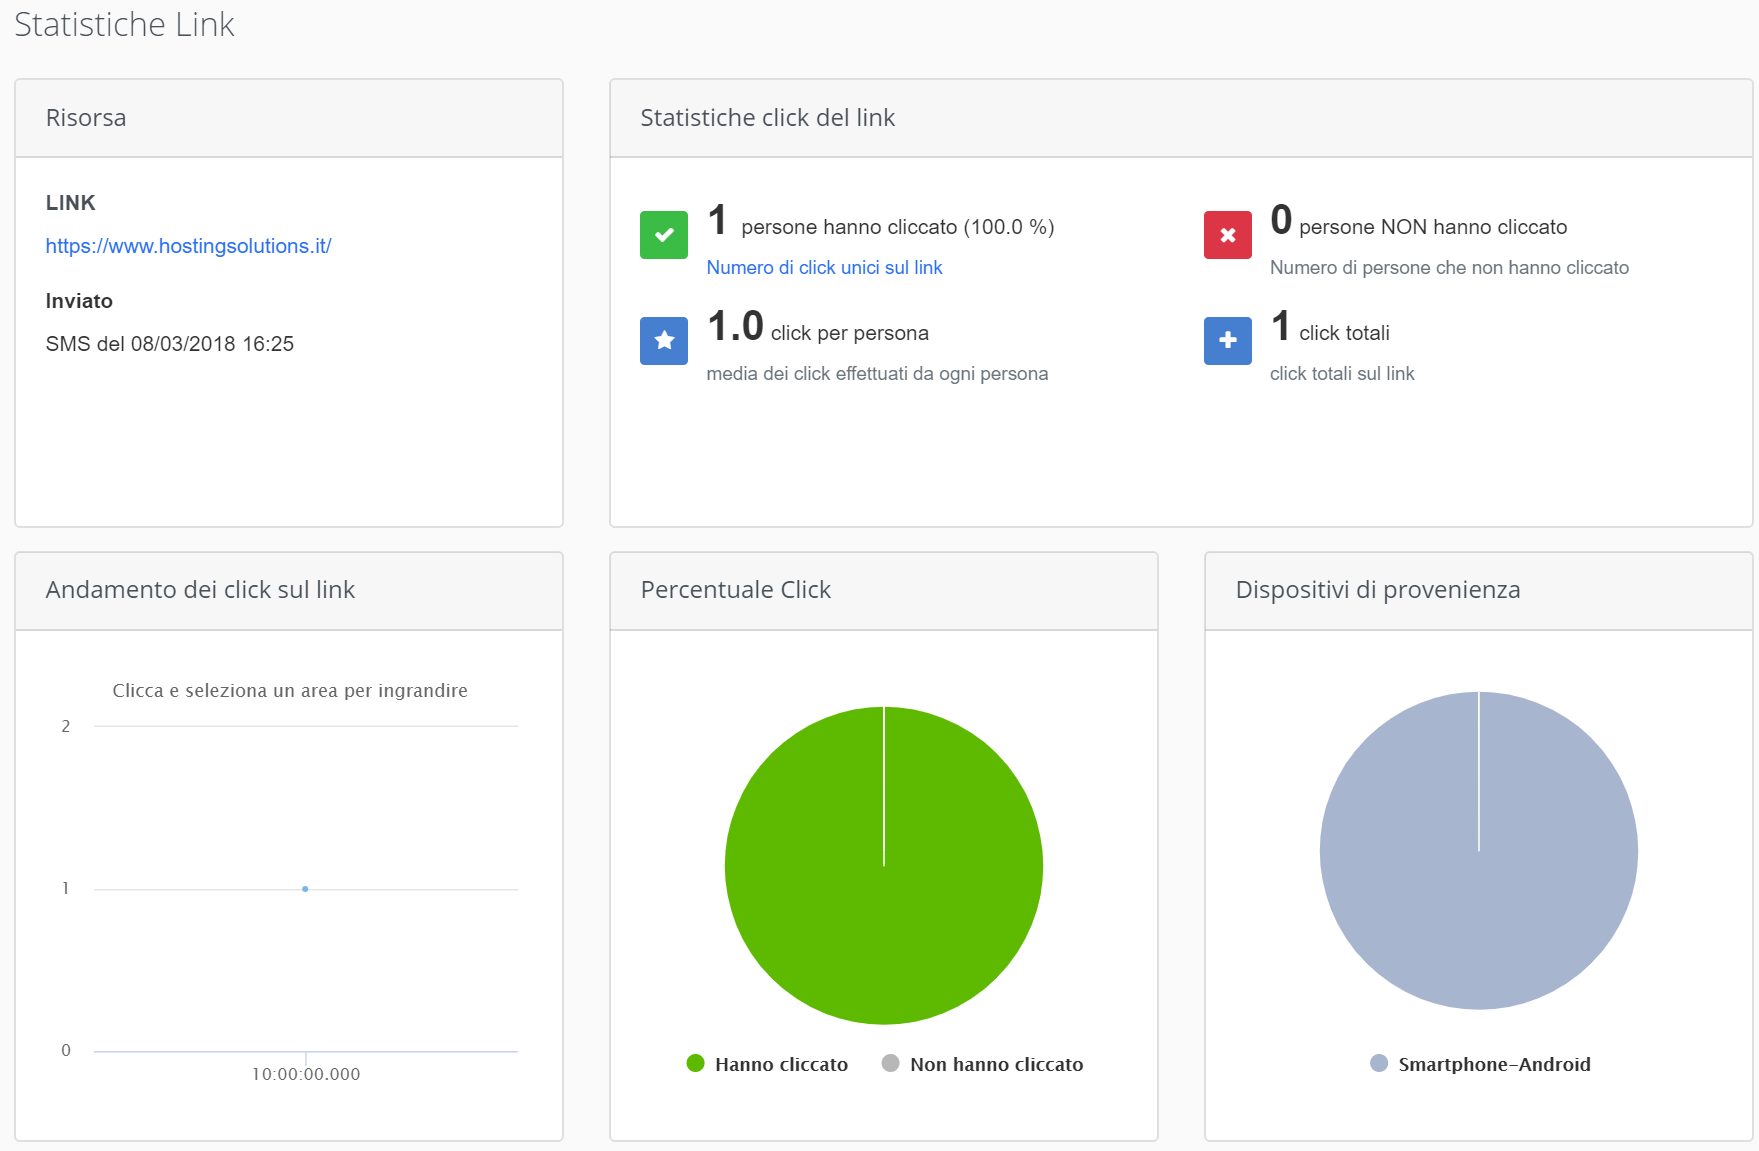Image resolution: width=1759 pixels, height=1151 pixels.
Task: Toggle 'Smartphone-Android' legend entry
Action: coord(1480,1064)
